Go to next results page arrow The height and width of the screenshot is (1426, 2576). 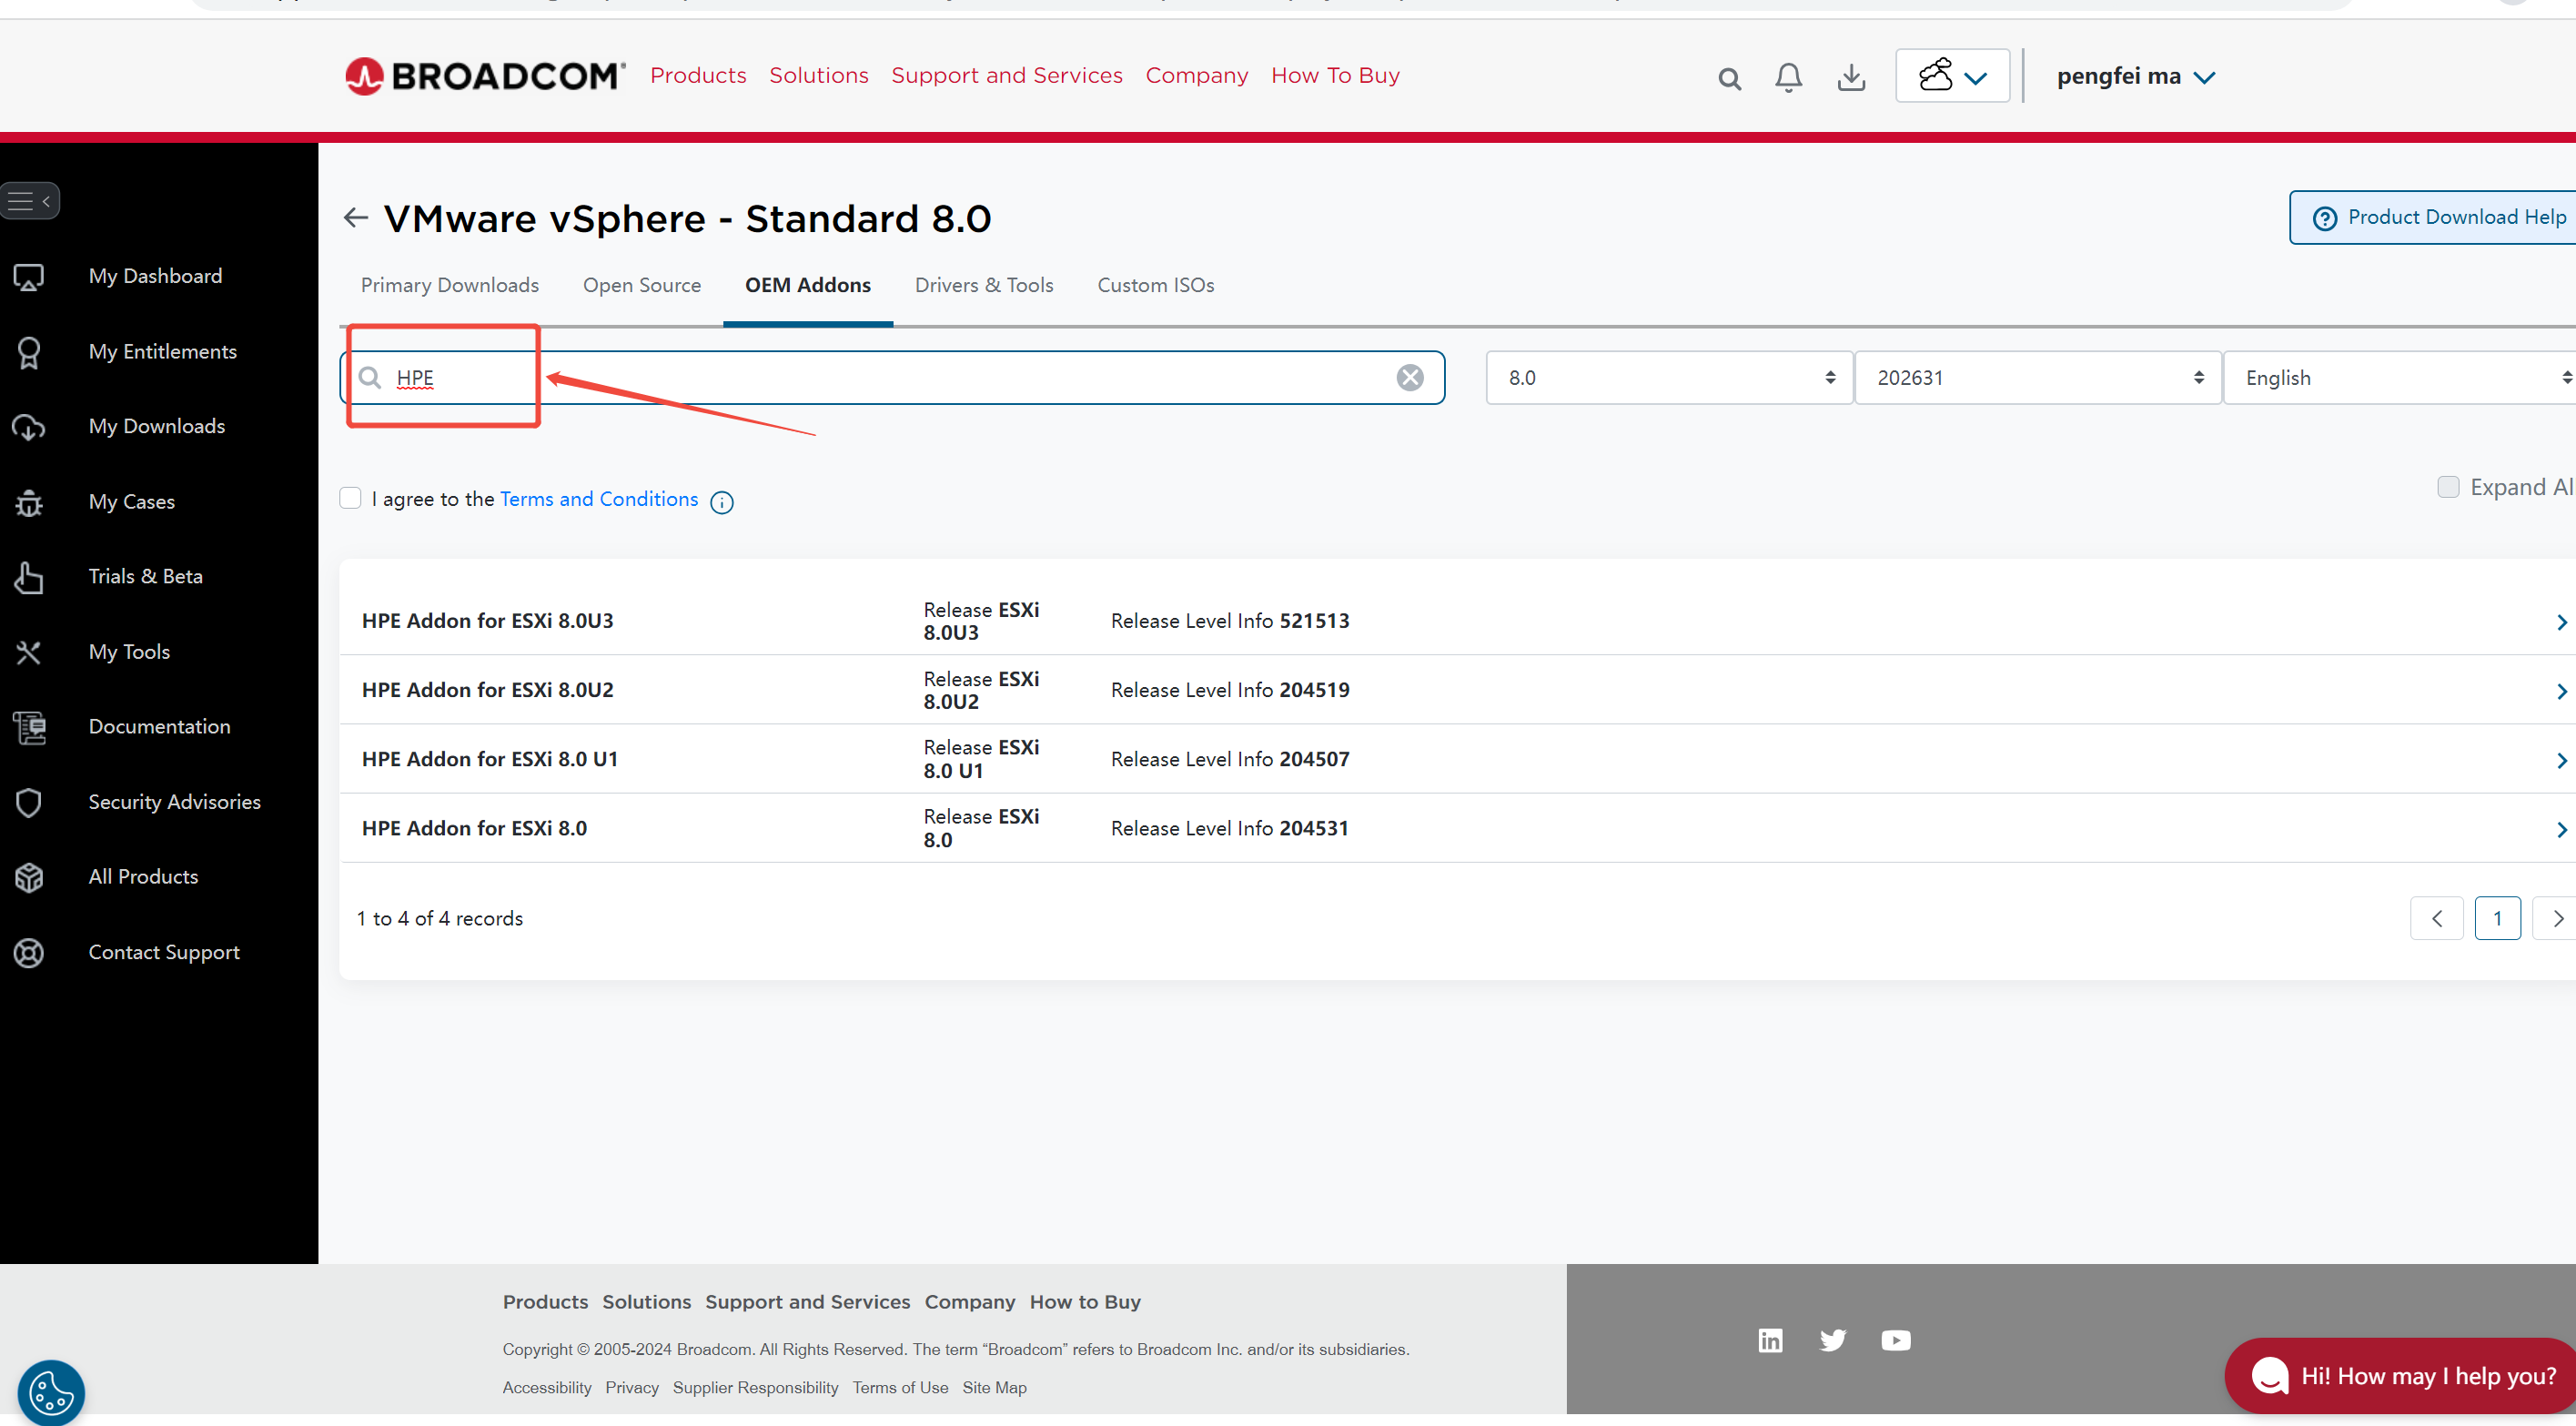click(x=2556, y=918)
